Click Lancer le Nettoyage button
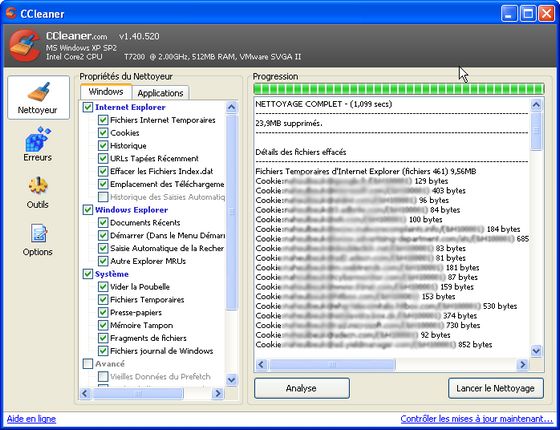Viewport: 560px width, 430px height. coord(496,388)
